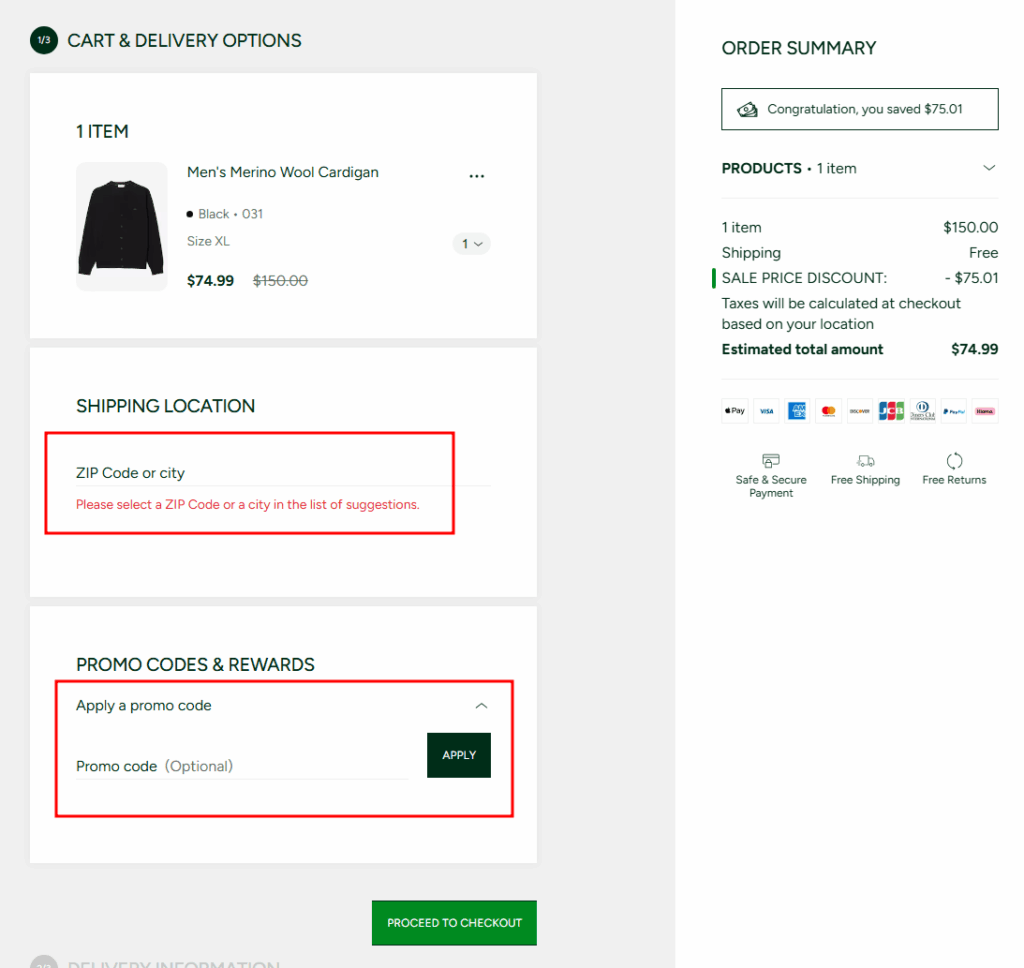Click the PayPal payment icon
The image size is (1024, 968).
coord(953,411)
